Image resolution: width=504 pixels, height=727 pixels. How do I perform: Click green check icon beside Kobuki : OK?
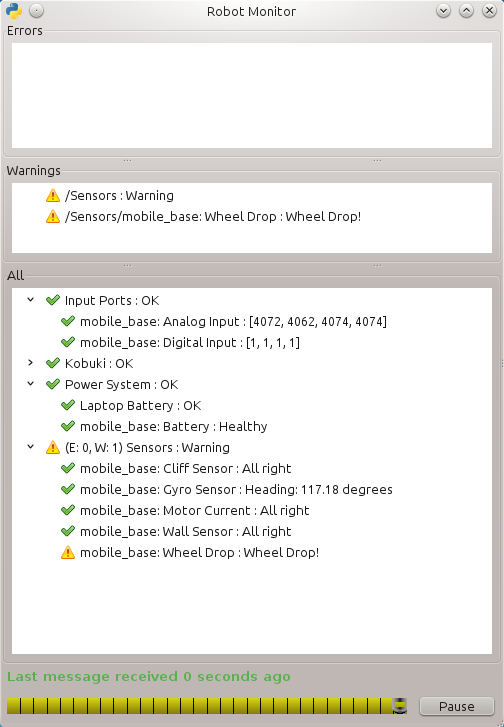coord(53,363)
